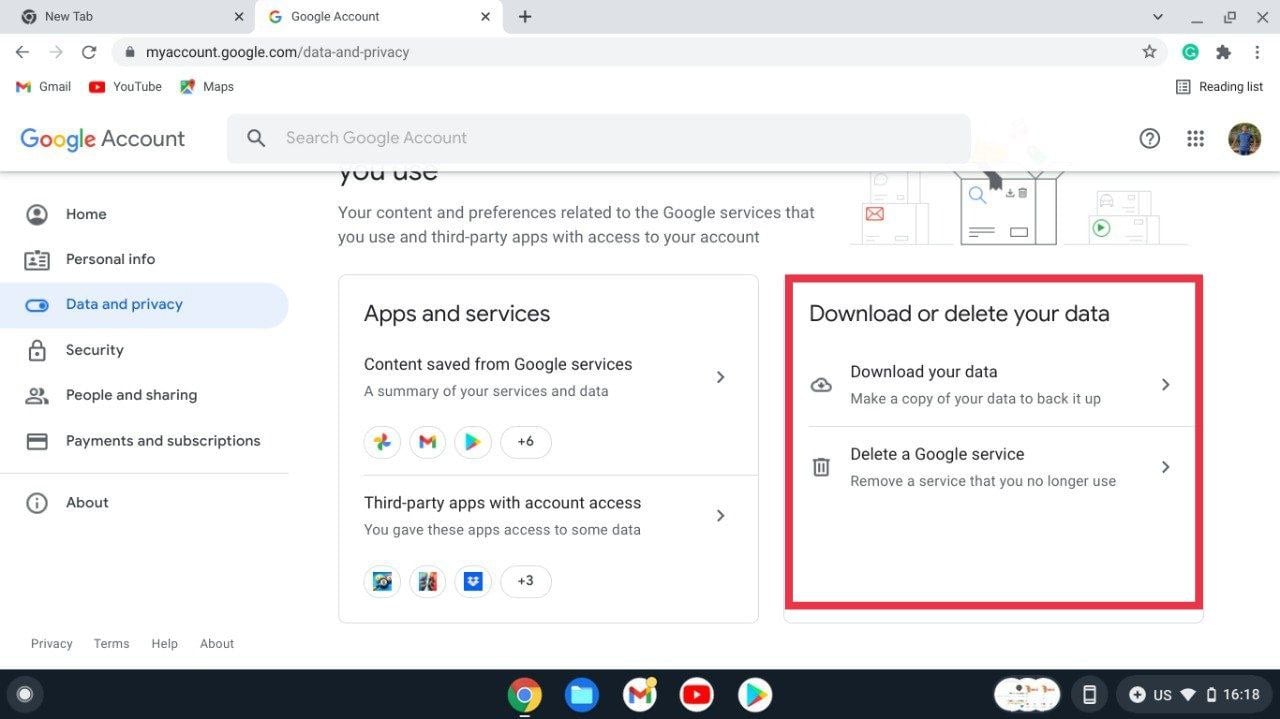The height and width of the screenshot is (719, 1280).
Task: Open Files app from the shelf
Action: pyautogui.click(x=581, y=694)
